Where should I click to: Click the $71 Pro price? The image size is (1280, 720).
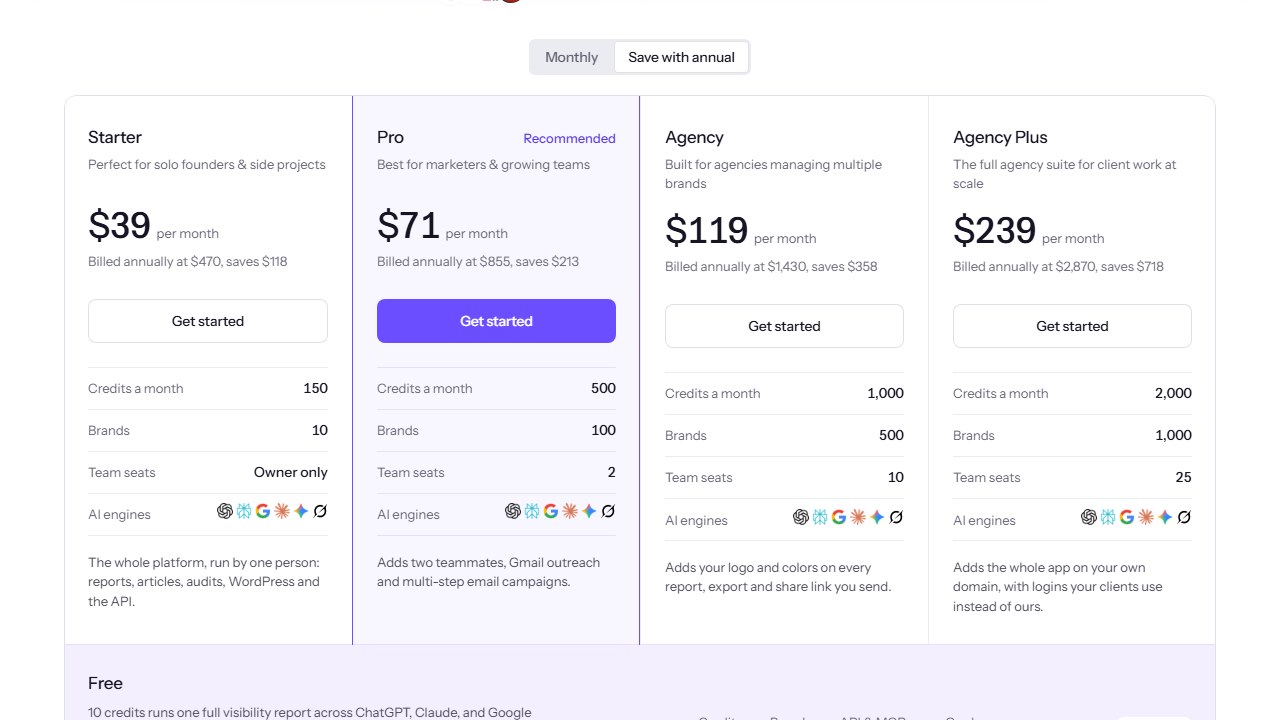point(408,225)
